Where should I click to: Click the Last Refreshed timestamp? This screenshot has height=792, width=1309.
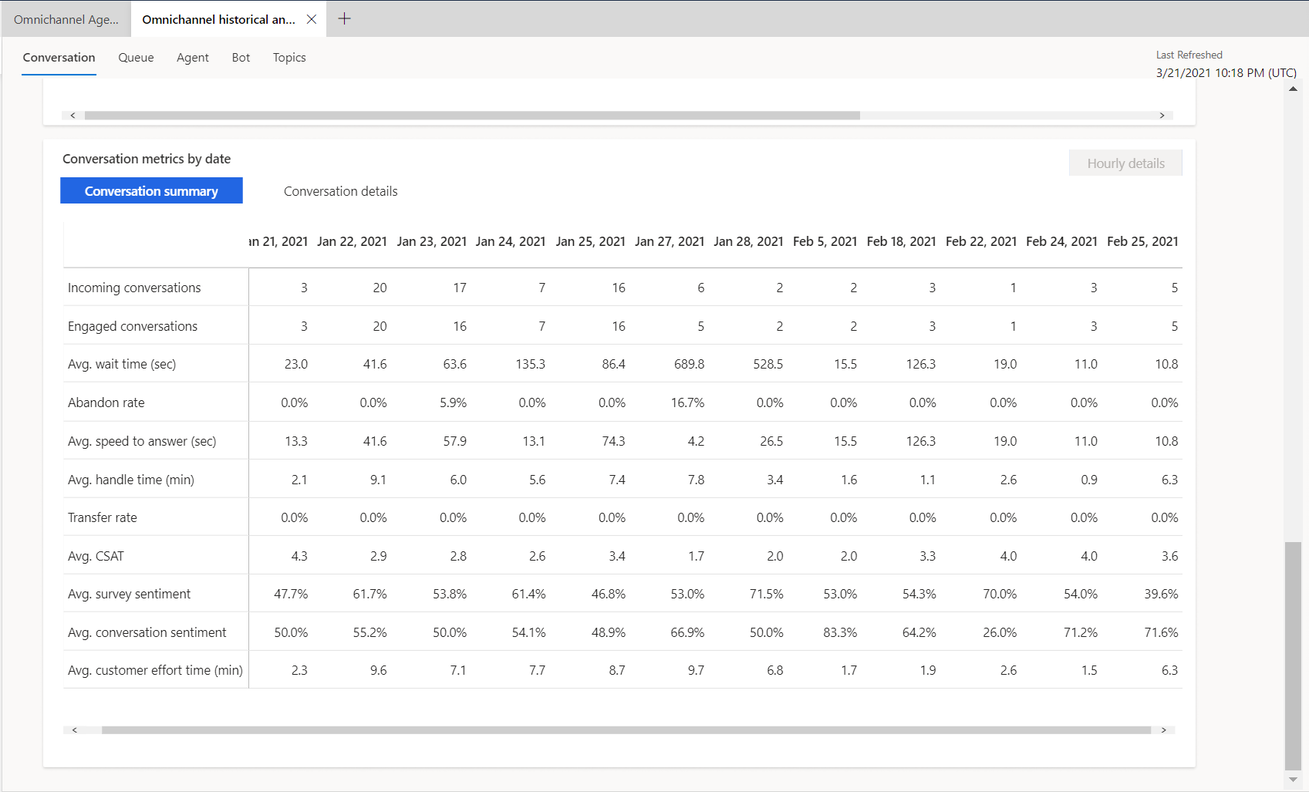pos(1226,73)
